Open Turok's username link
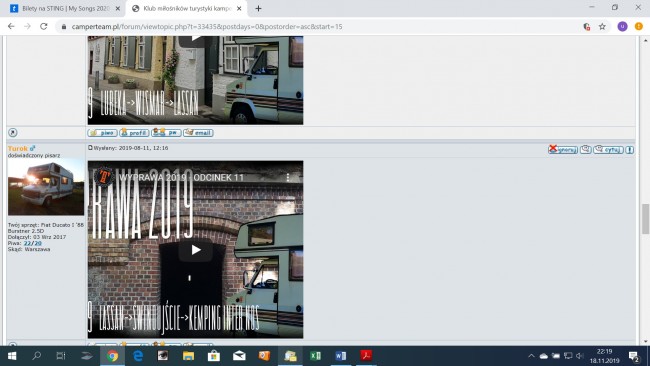This screenshot has width=650, height=366. (17, 148)
